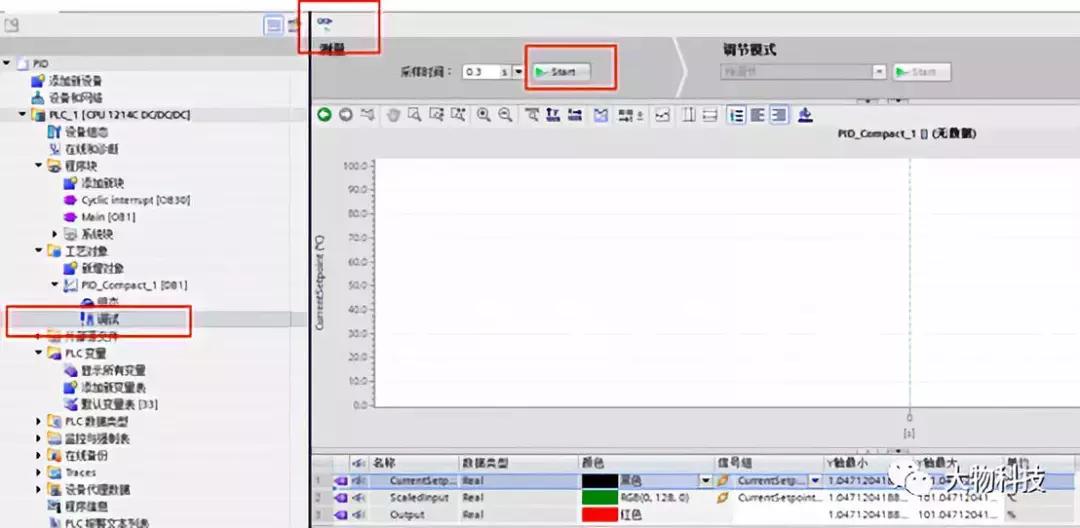Open 设备组态 (device configuration)

click(78, 131)
